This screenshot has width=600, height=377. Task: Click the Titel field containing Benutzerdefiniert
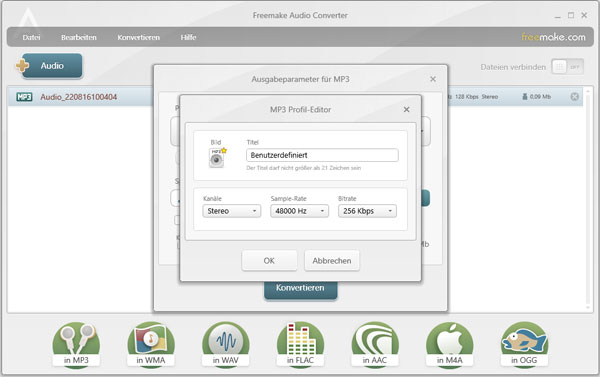[322, 155]
